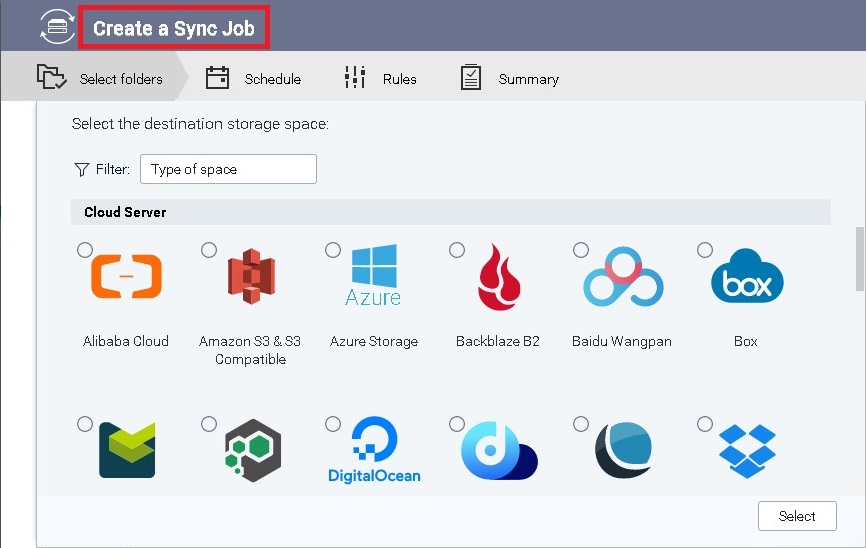Viewport: 866px width, 548px height.
Task: Switch to the Rules step tab
Action: coord(380,79)
